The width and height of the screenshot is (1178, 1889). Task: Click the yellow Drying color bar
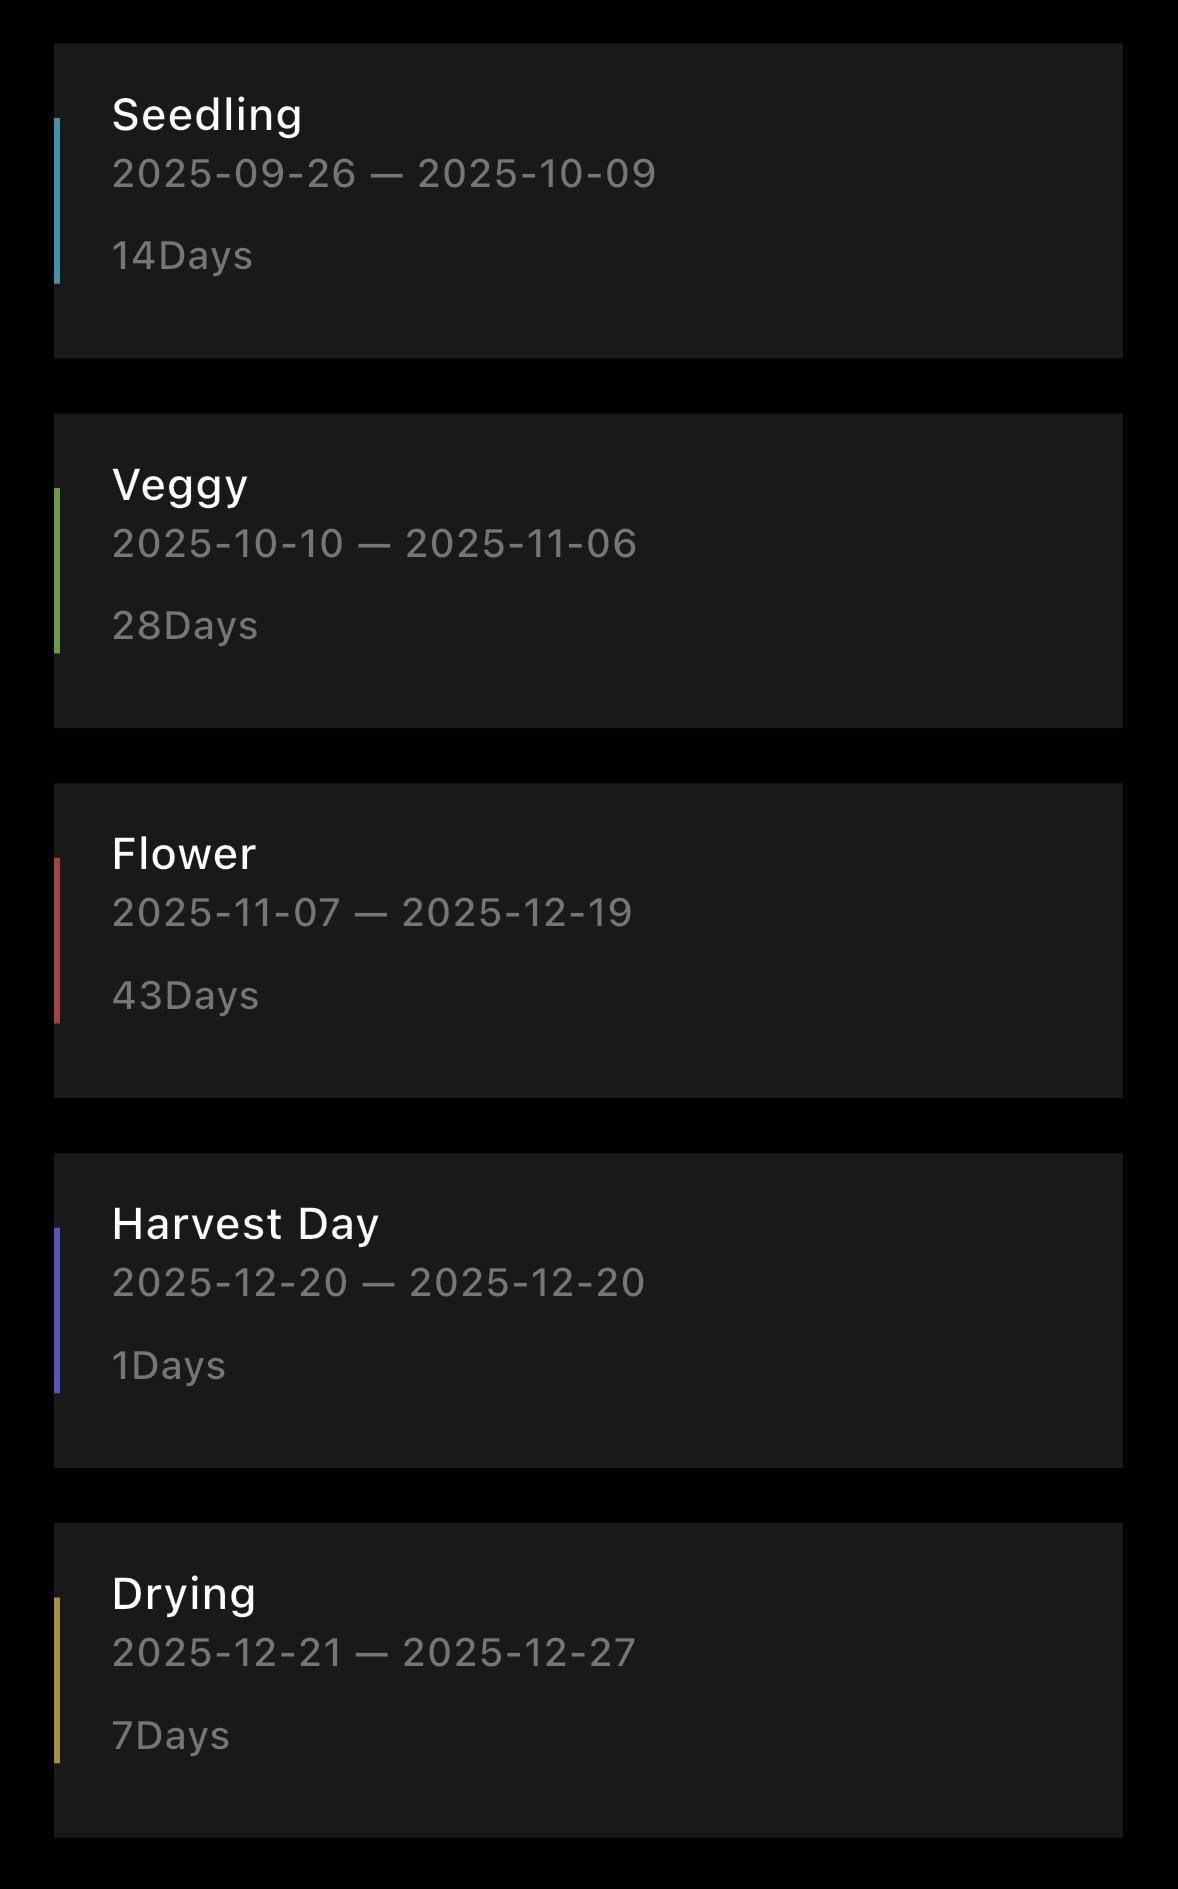[x=57, y=1680]
